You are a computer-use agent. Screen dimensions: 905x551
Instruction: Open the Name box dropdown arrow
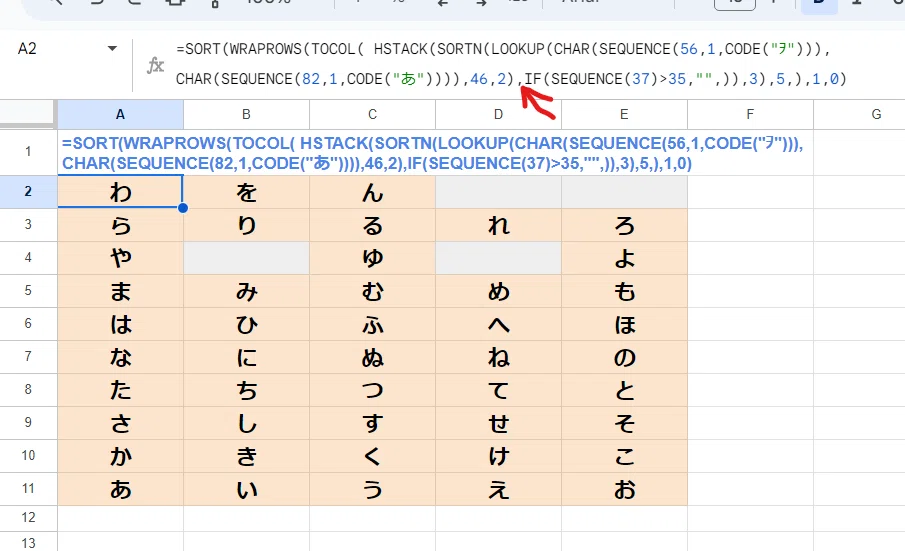[113, 48]
